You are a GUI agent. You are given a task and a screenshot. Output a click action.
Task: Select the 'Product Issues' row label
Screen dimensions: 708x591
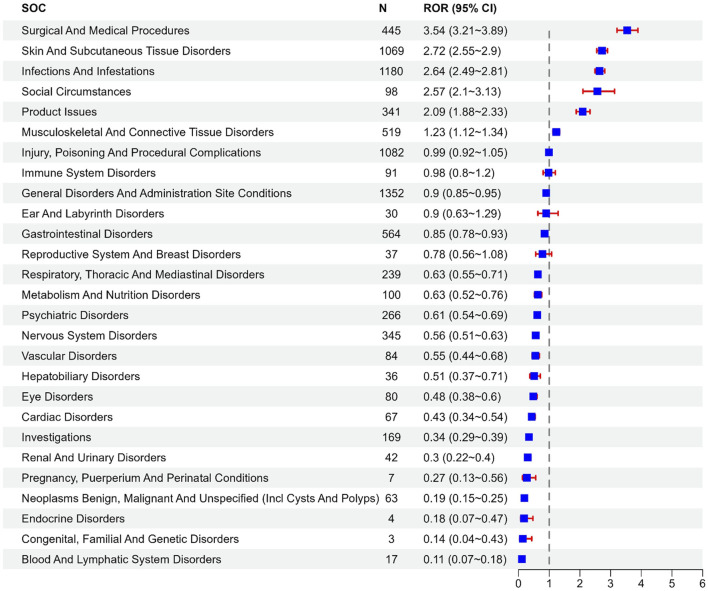click(59, 112)
